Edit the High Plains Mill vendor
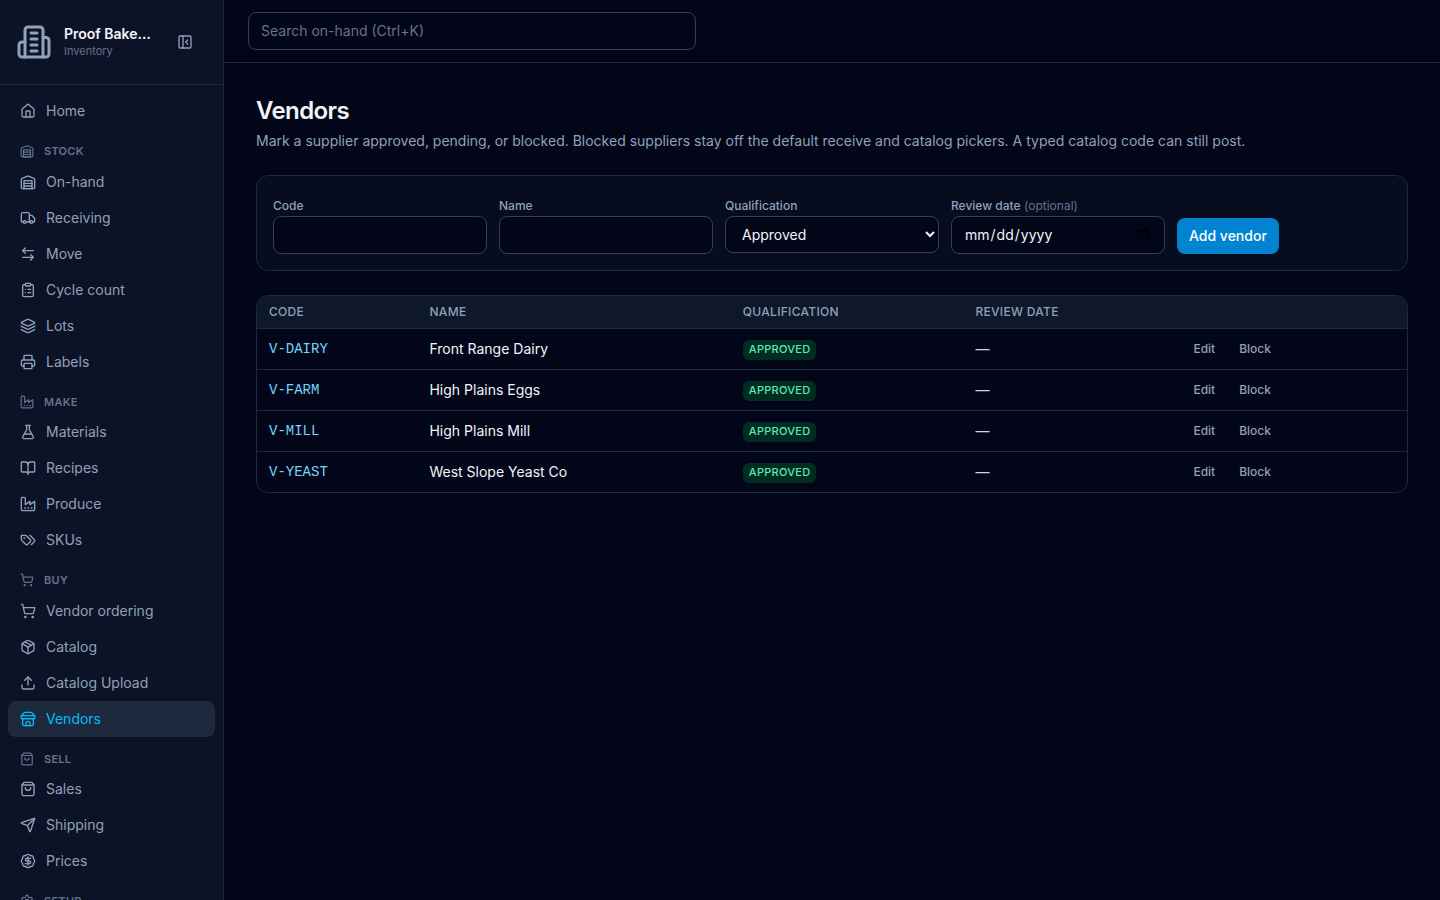The width and height of the screenshot is (1440, 900). pos(1204,431)
